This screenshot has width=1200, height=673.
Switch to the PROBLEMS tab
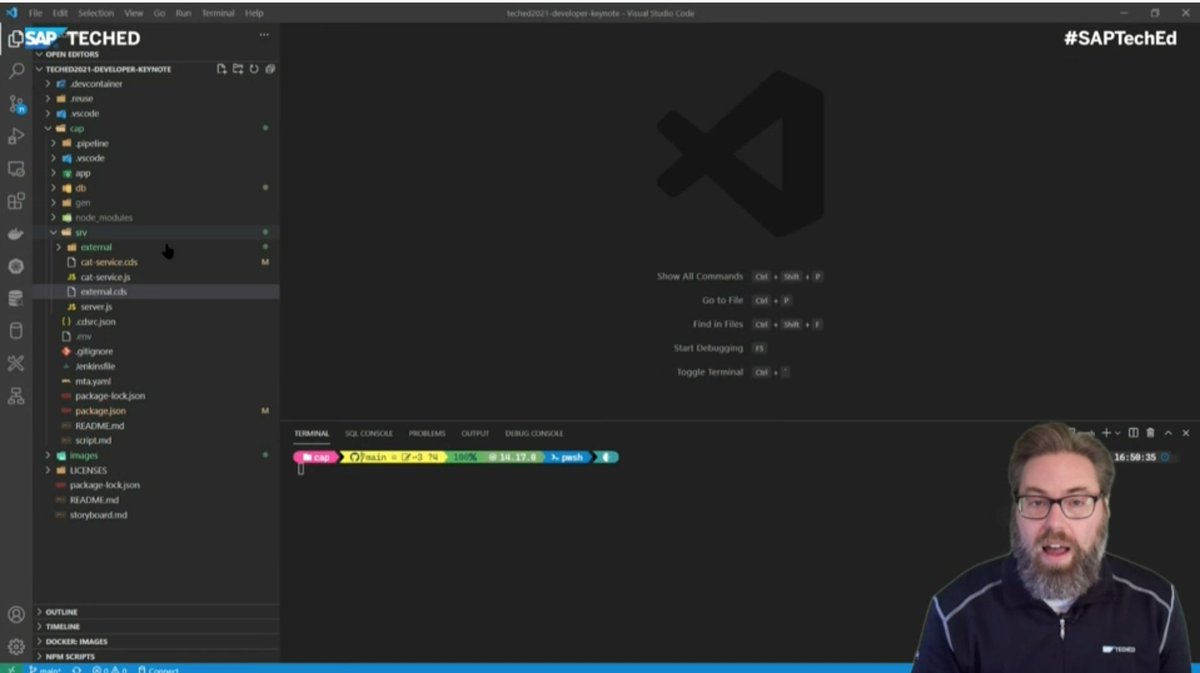[x=427, y=433]
